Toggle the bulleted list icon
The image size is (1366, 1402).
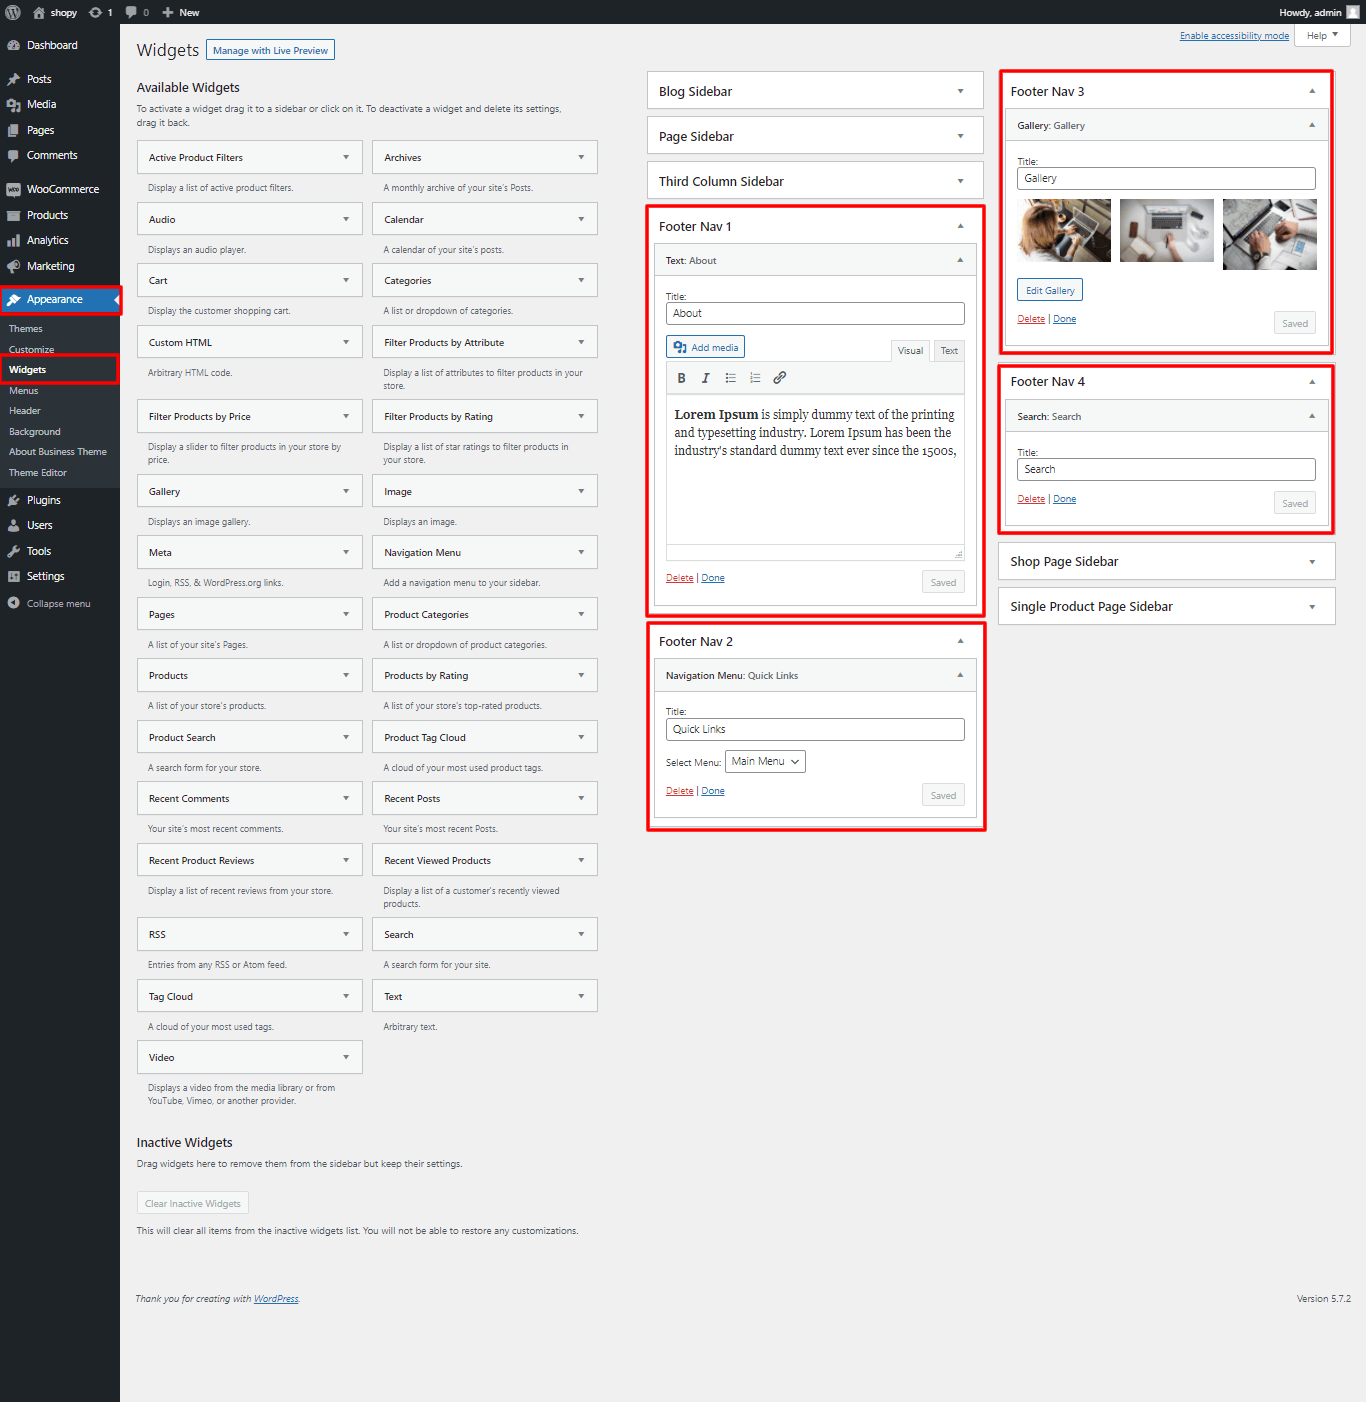(730, 378)
